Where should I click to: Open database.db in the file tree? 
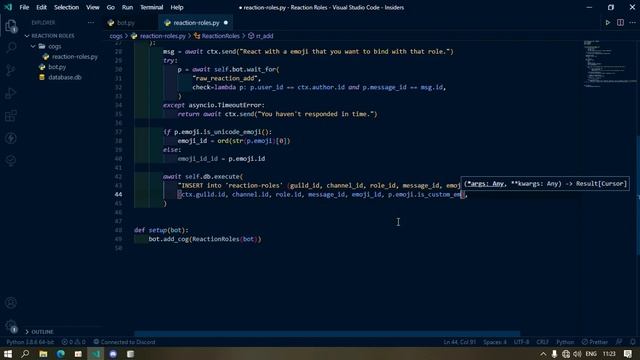point(64,77)
